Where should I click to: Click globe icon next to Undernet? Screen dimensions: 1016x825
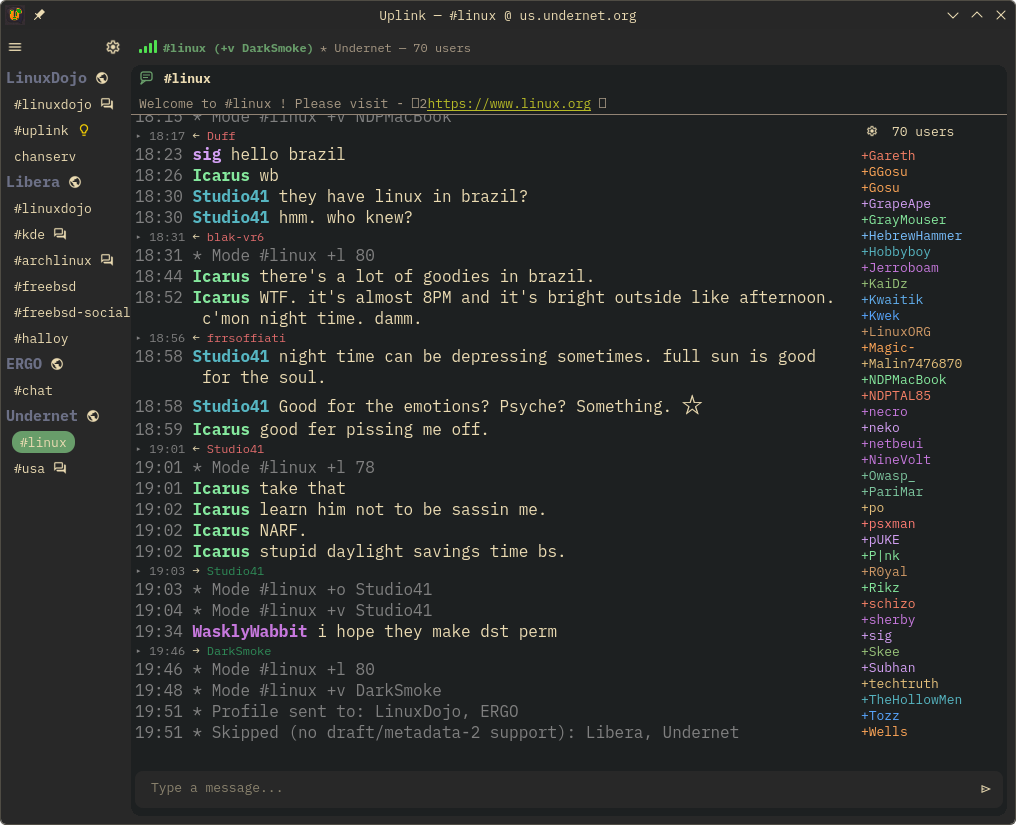(93, 416)
